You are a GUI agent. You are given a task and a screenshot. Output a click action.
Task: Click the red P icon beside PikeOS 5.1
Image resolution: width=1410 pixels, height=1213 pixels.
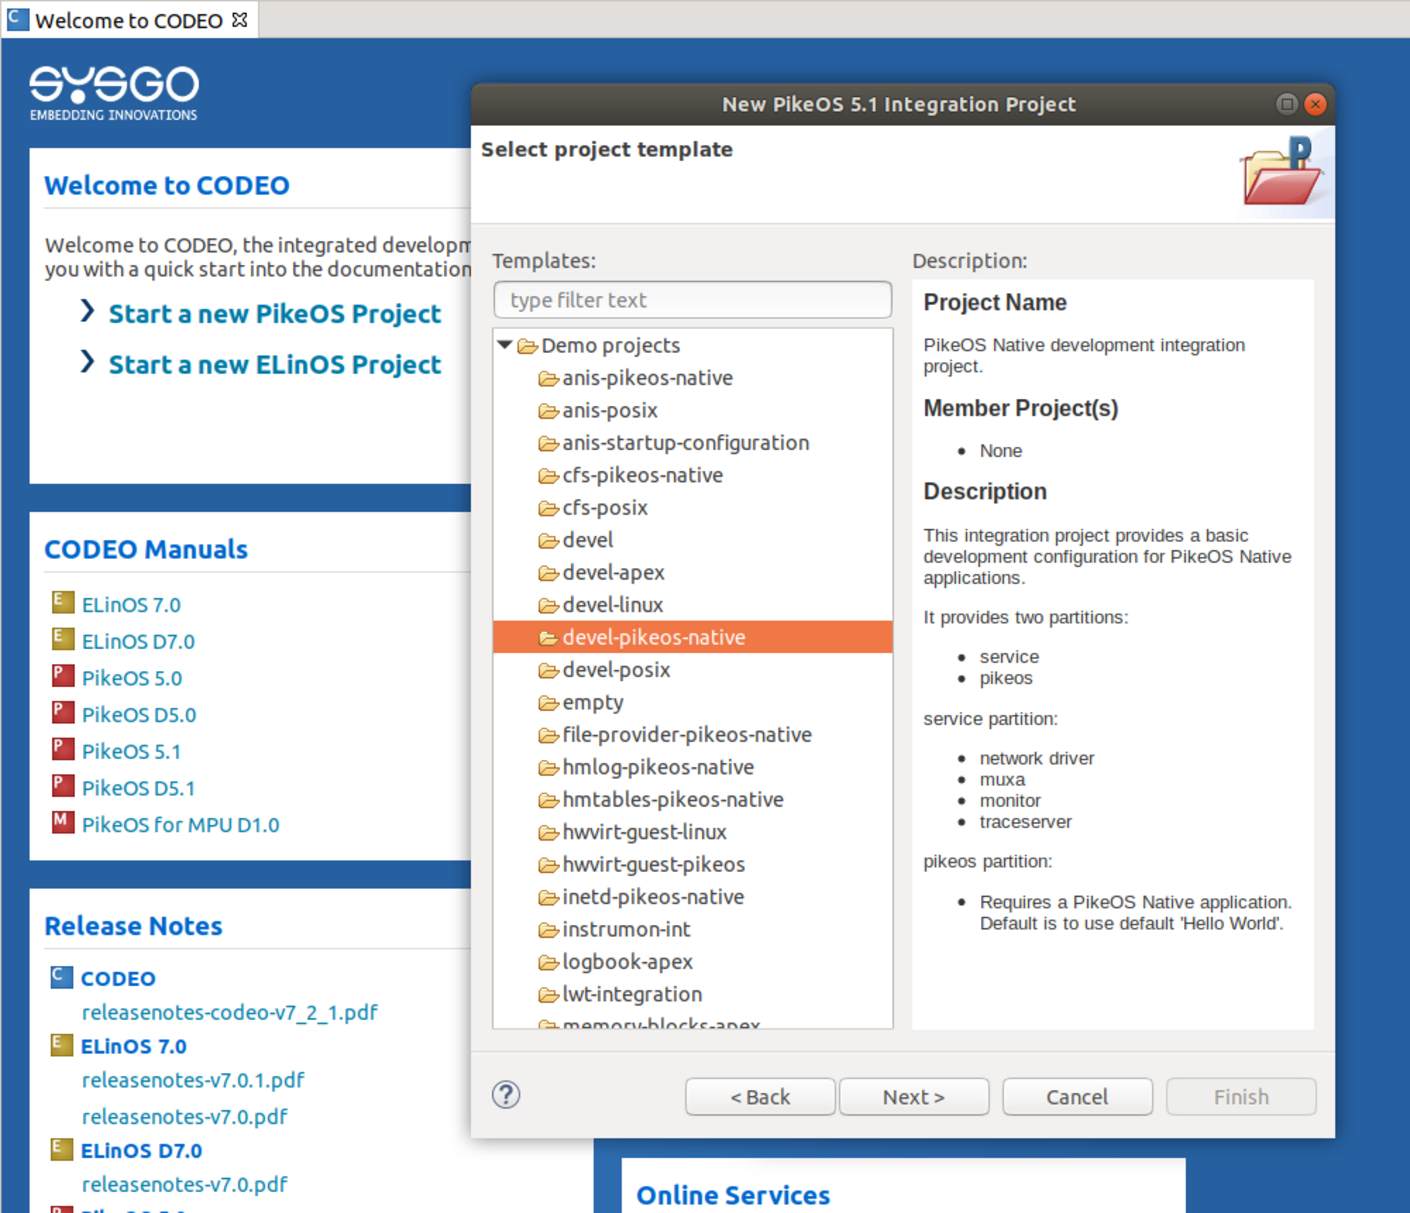pyautogui.click(x=61, y=748)
